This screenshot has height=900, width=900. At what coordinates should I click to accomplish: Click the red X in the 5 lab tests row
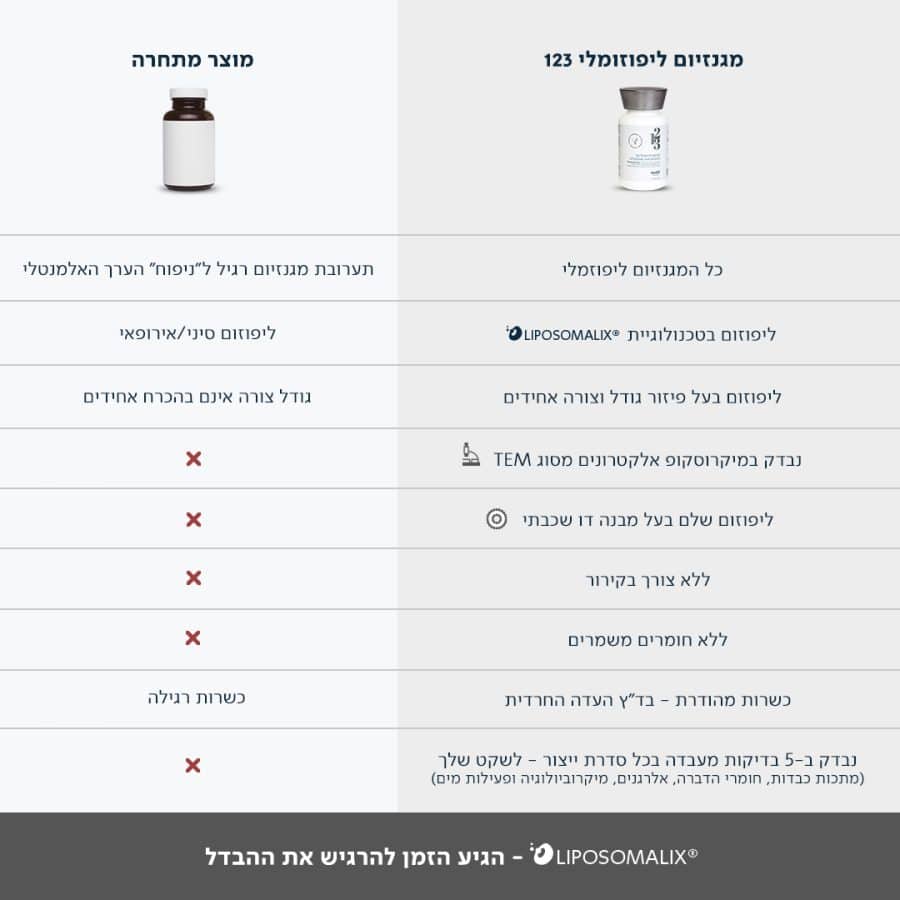pyautogui.click(x=194, y=765)
